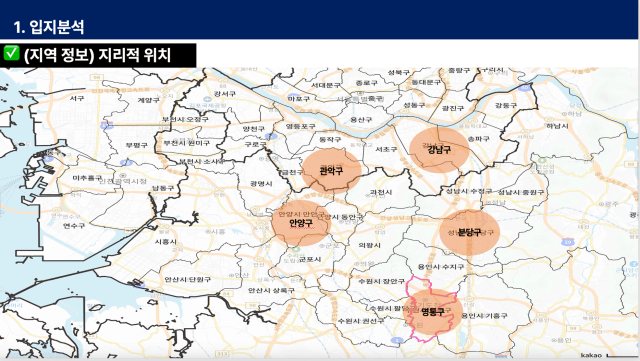
Task: Click the 강동구 map label
Action: click(x=506, y=105)
